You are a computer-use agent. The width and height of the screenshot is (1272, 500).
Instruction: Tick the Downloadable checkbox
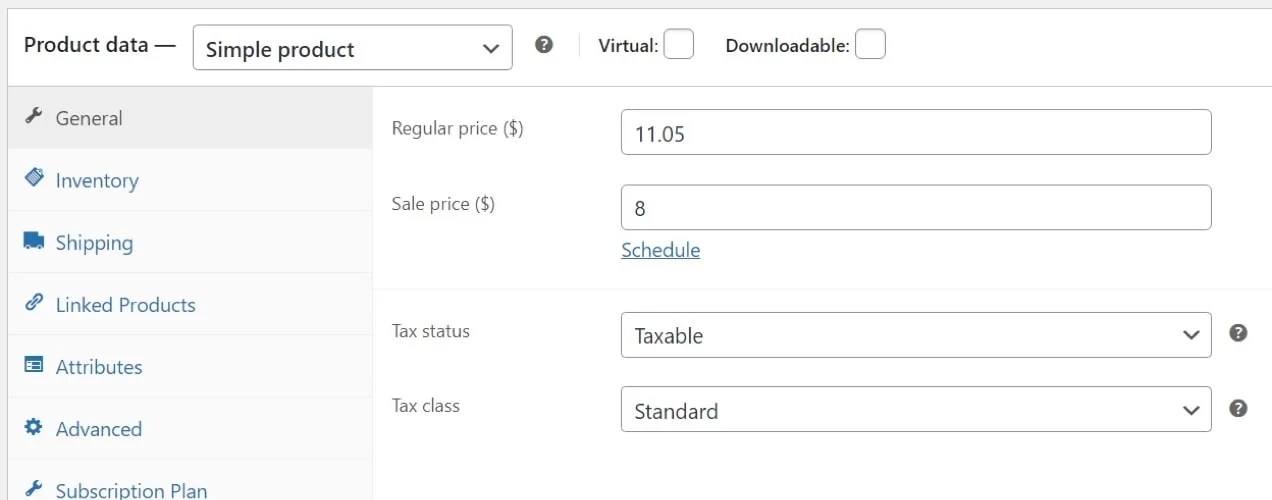[x=870, y=45]
